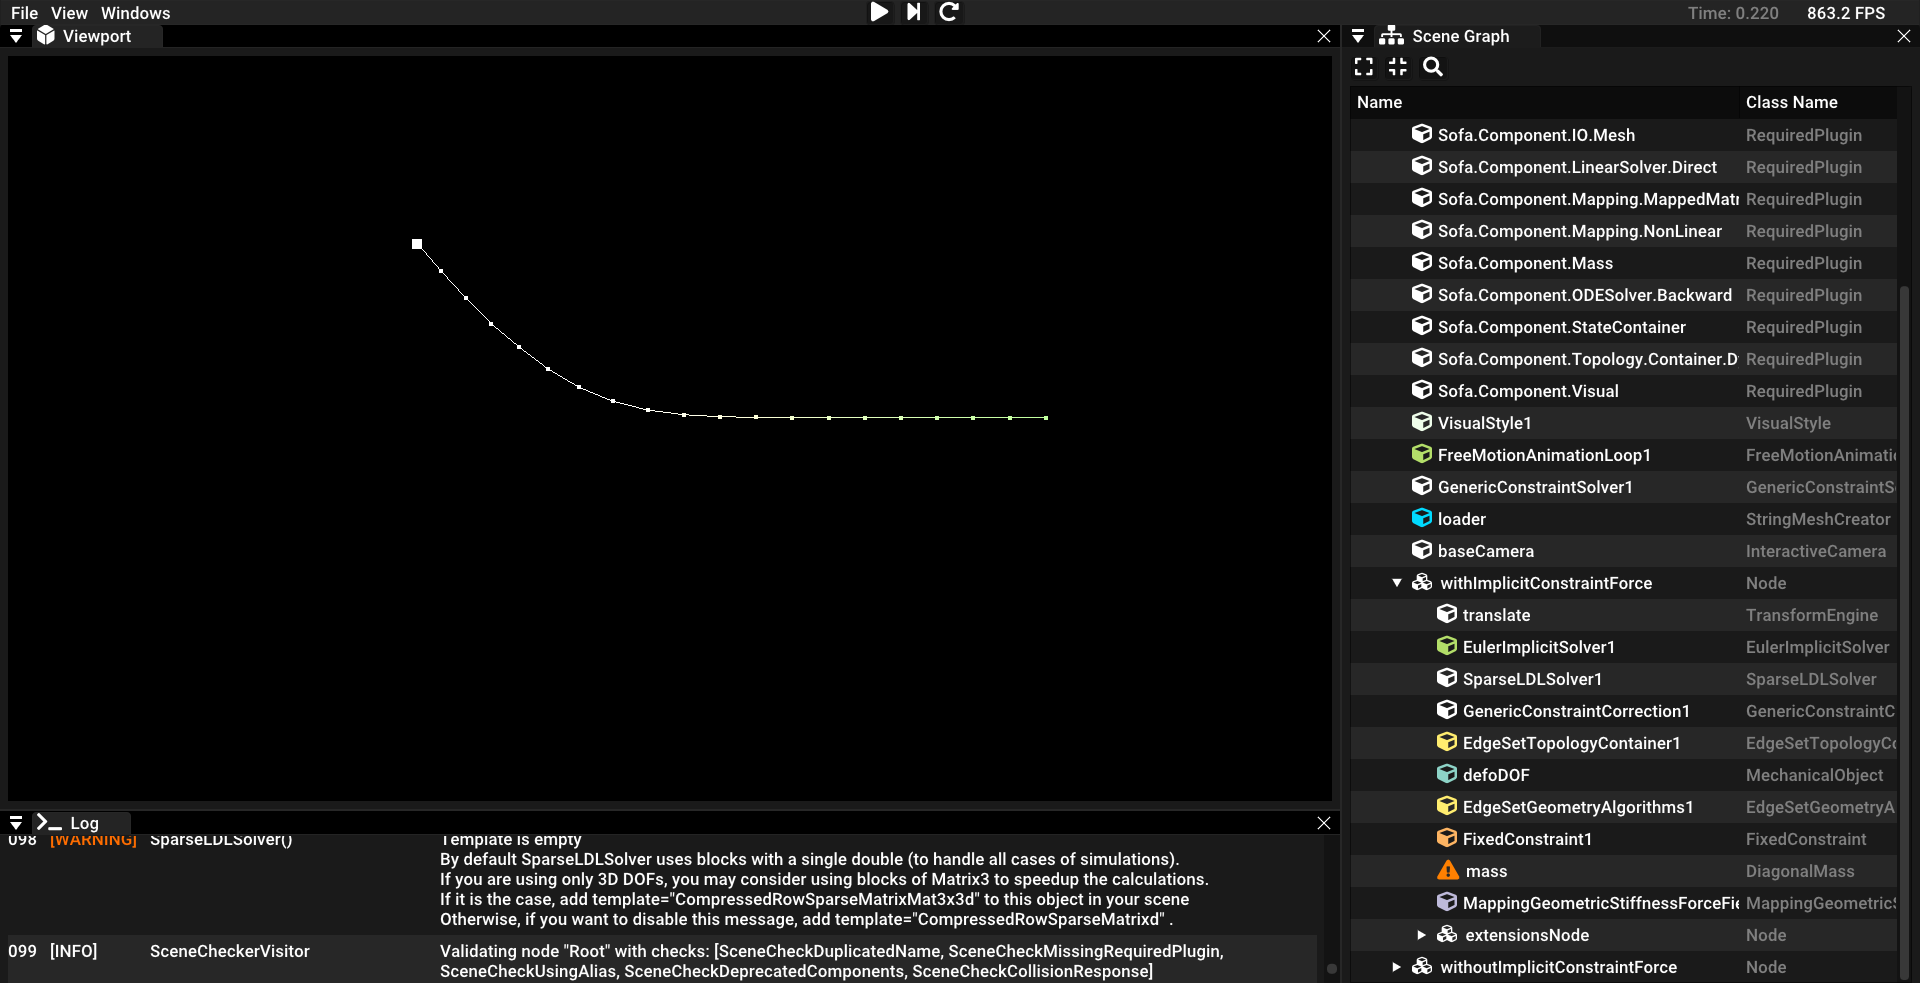This screenshot has height=983, width=1920.
Task: Open the Scene Graph panel dropdown arrow
Action: tap(1358, 36)
